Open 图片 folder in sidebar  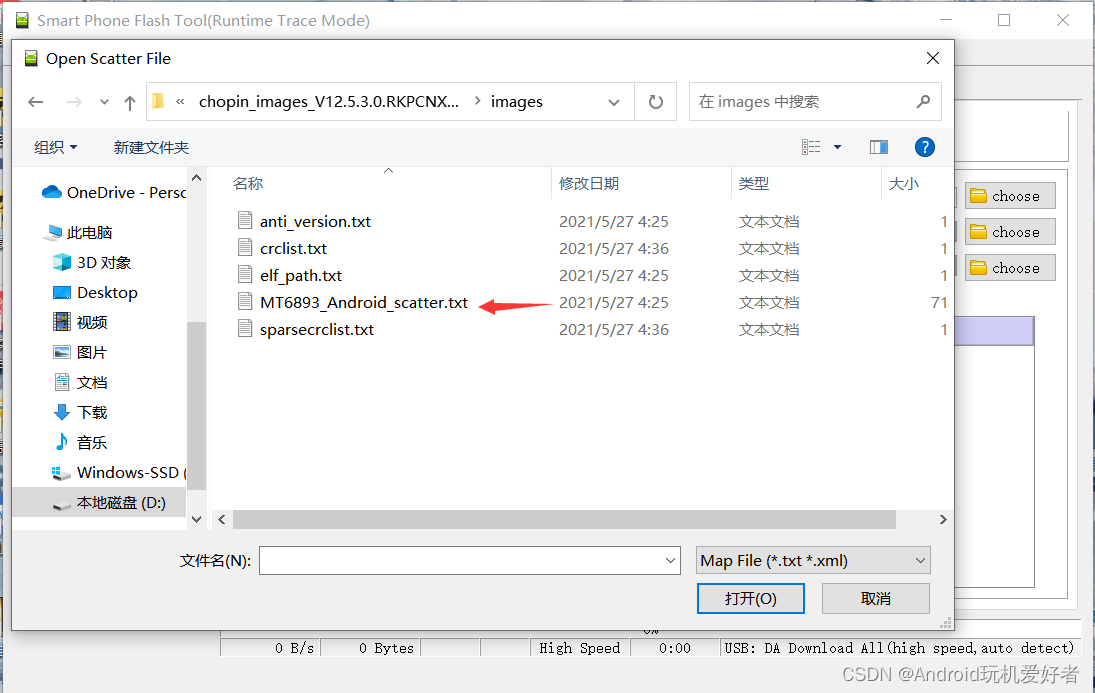click(x=80, y=352)
